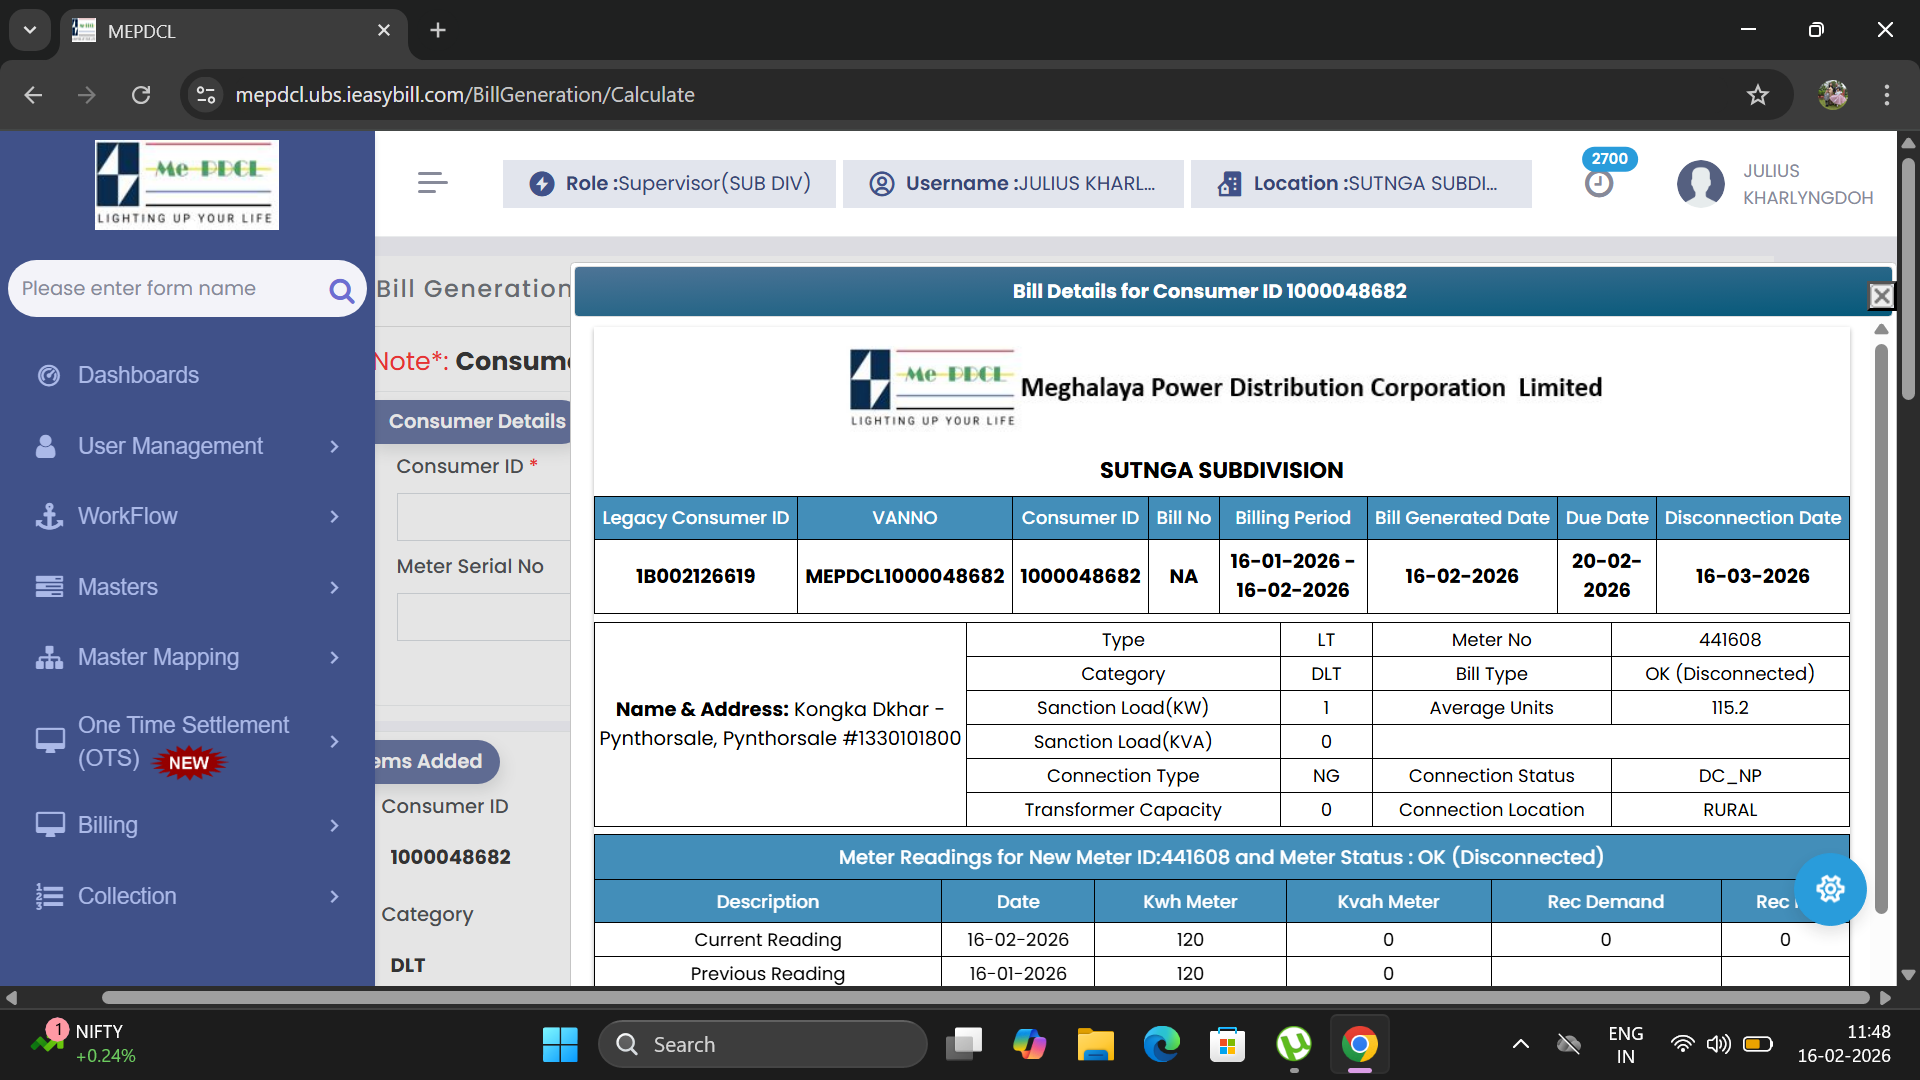Click the form name search field
Viewport: 1920px width, 1080px height.
click(165, 289)
